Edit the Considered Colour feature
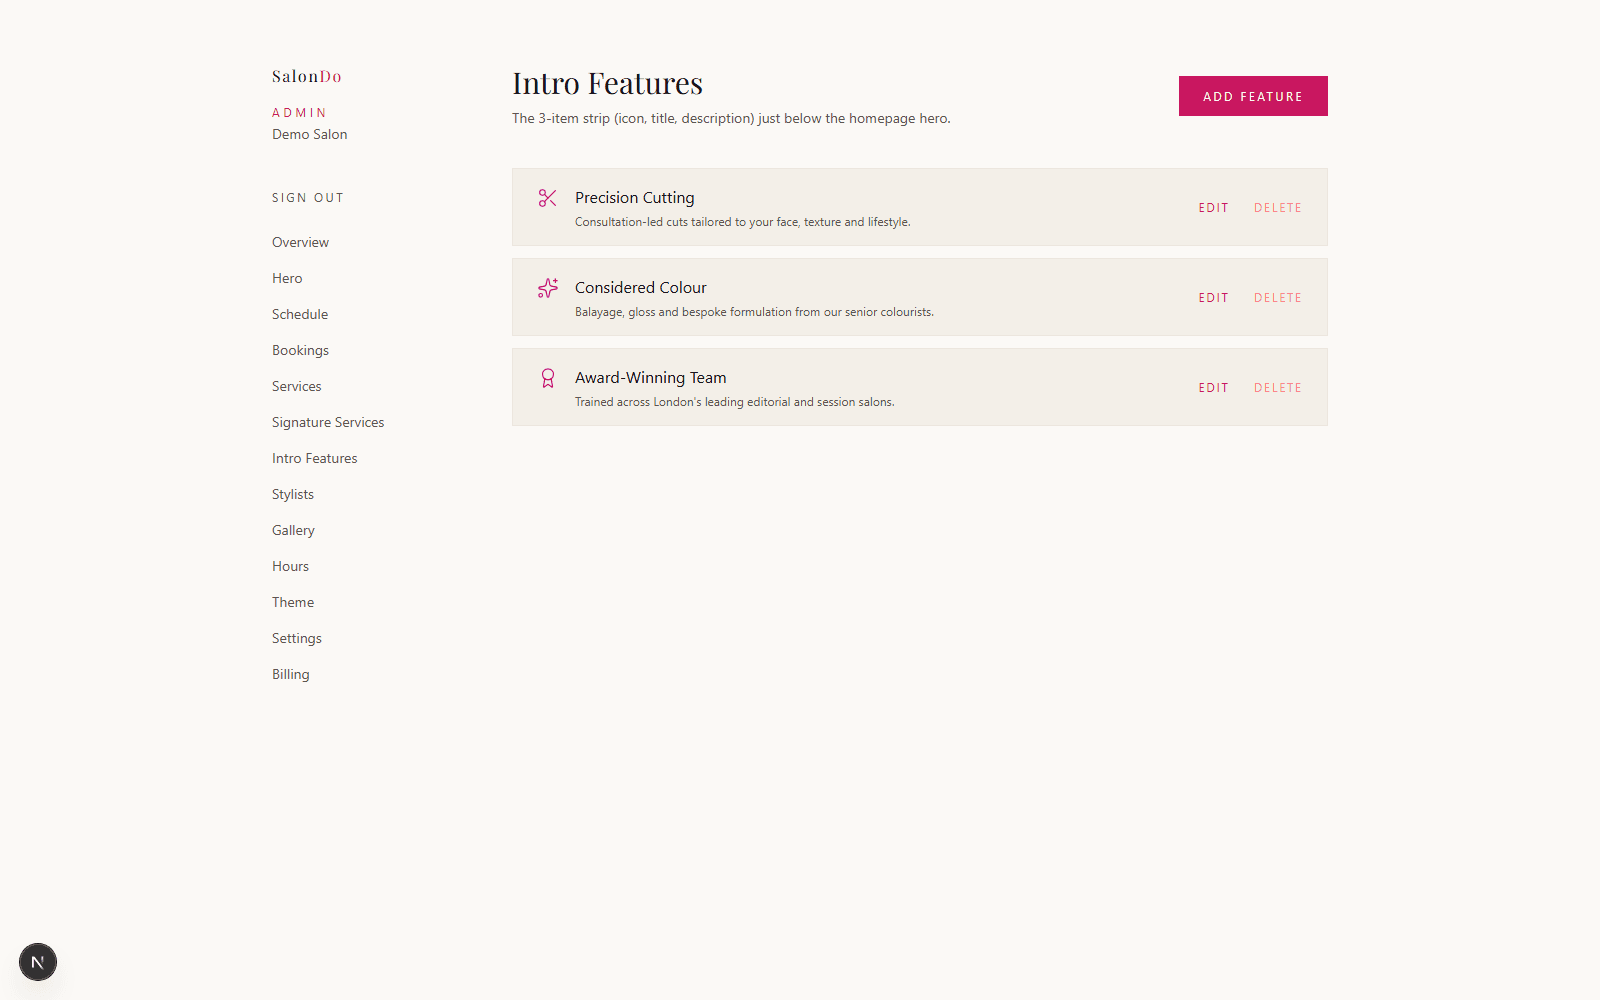1600x1000 pixels. click(x=1214, y=298)
